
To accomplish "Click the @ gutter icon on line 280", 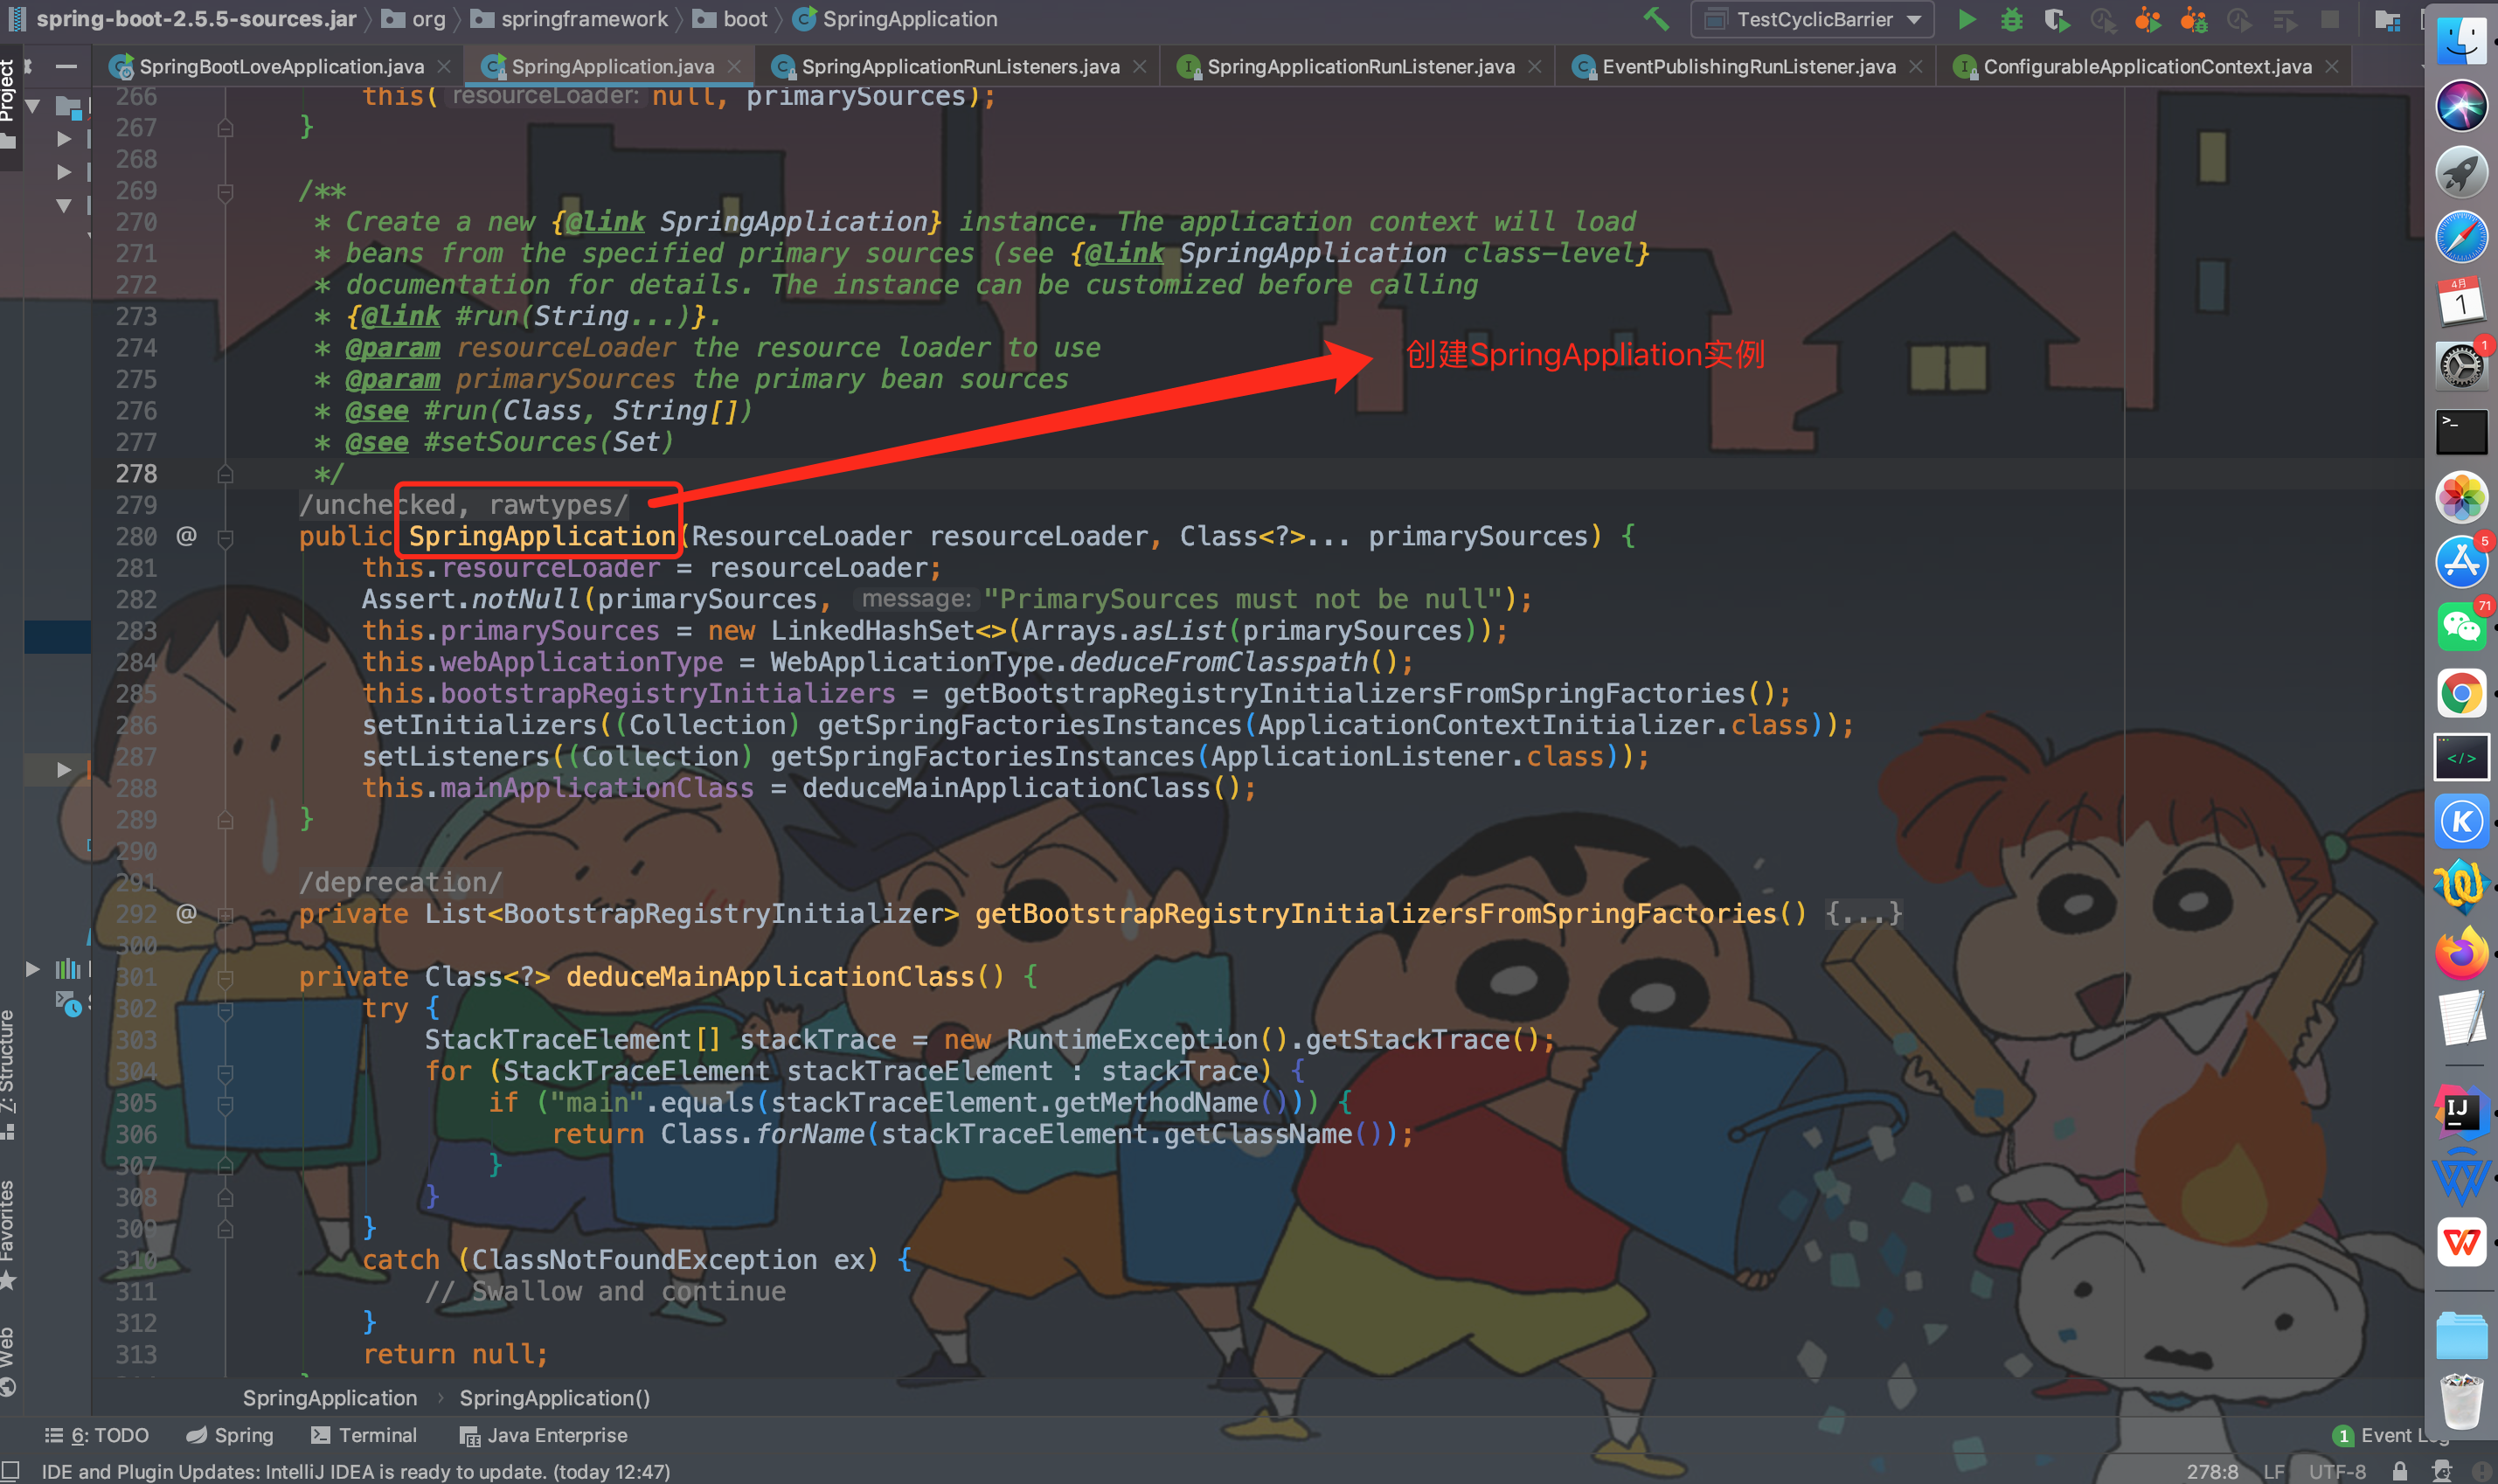I will tap(186, 536).
